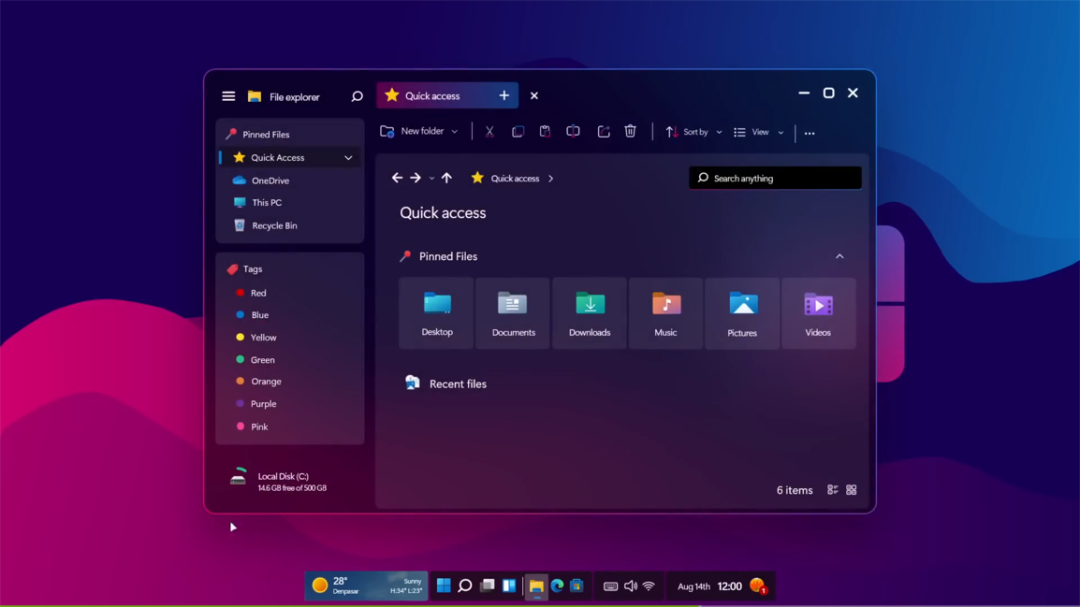Open the View dropdown
Image resolution: width=1080 pixels, height=607 pixels.
click(759, 132)
